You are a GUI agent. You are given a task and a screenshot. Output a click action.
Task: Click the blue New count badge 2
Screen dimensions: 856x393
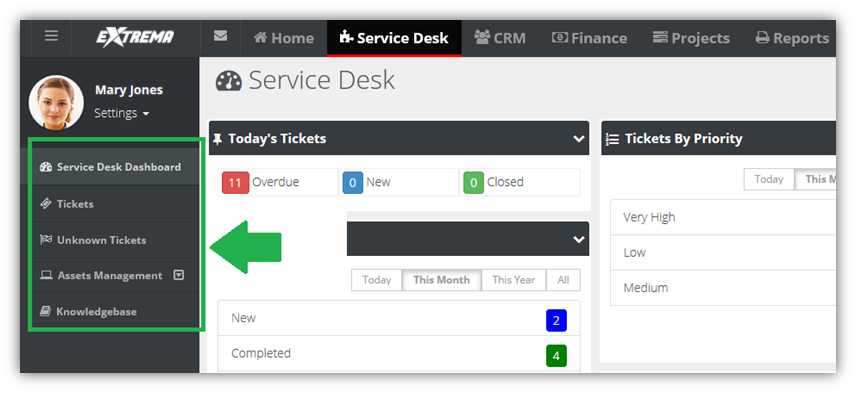coord(556,320)
